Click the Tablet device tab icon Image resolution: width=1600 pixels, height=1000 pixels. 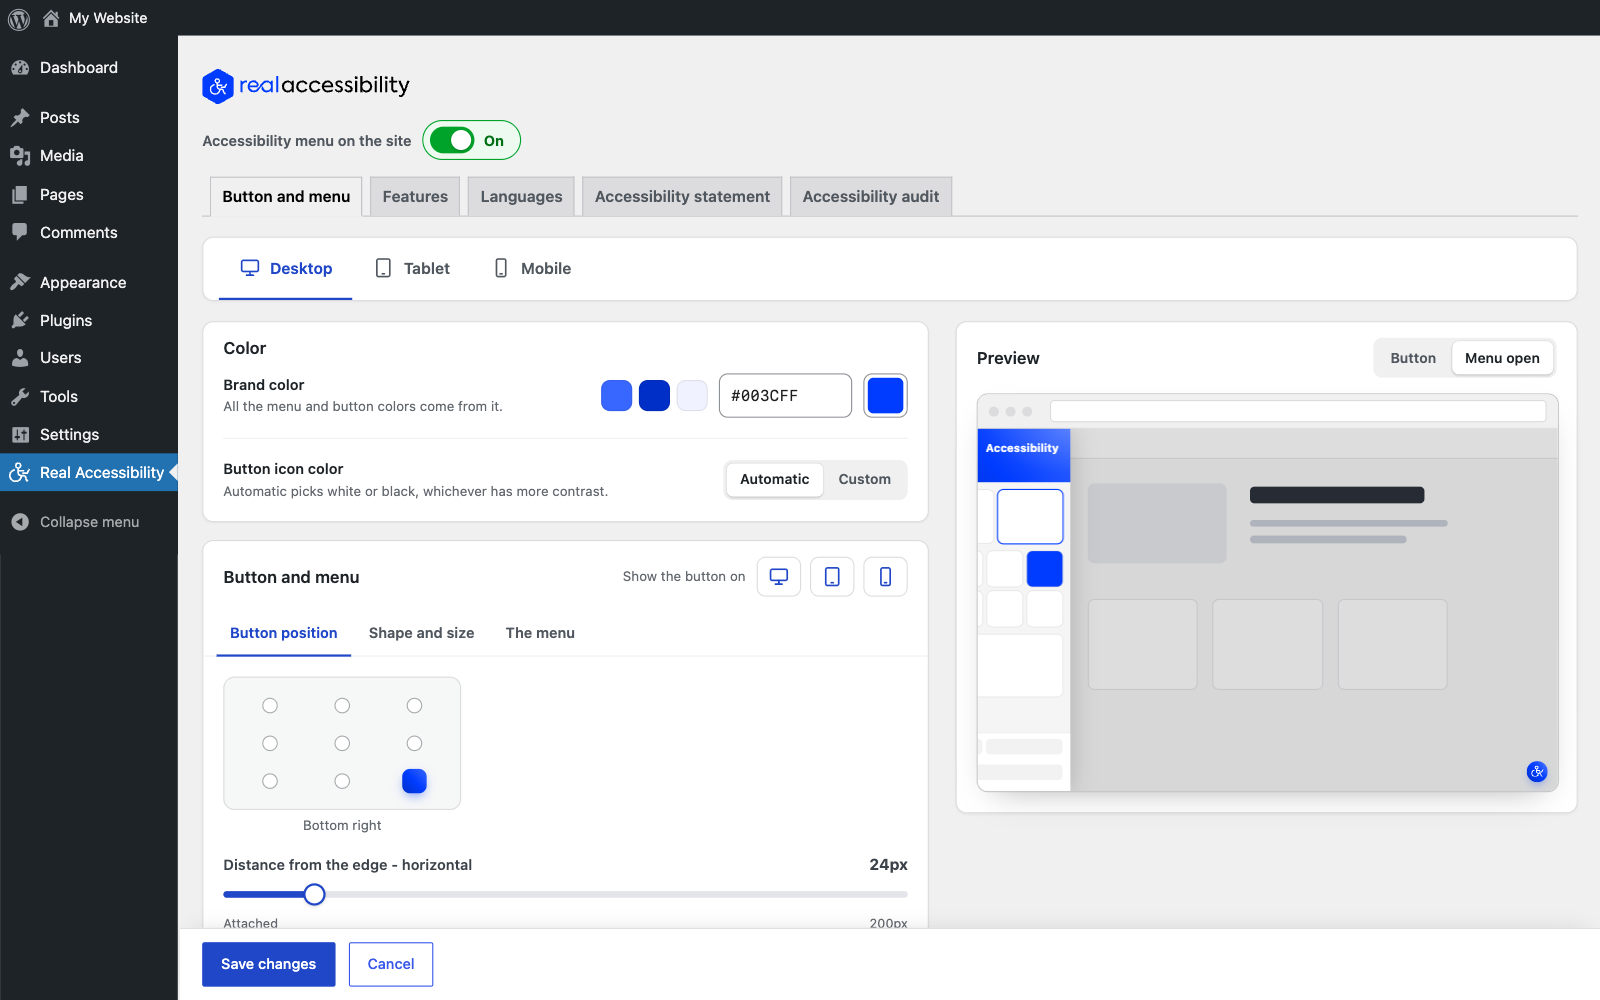pos(383,268)
